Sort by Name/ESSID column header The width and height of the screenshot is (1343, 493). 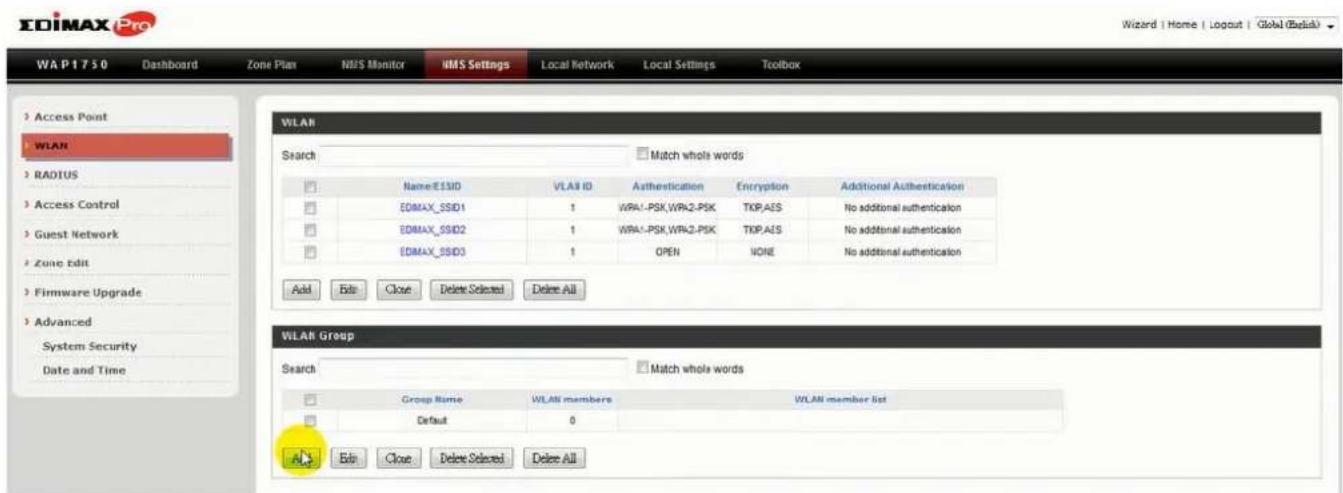(434, 186)
